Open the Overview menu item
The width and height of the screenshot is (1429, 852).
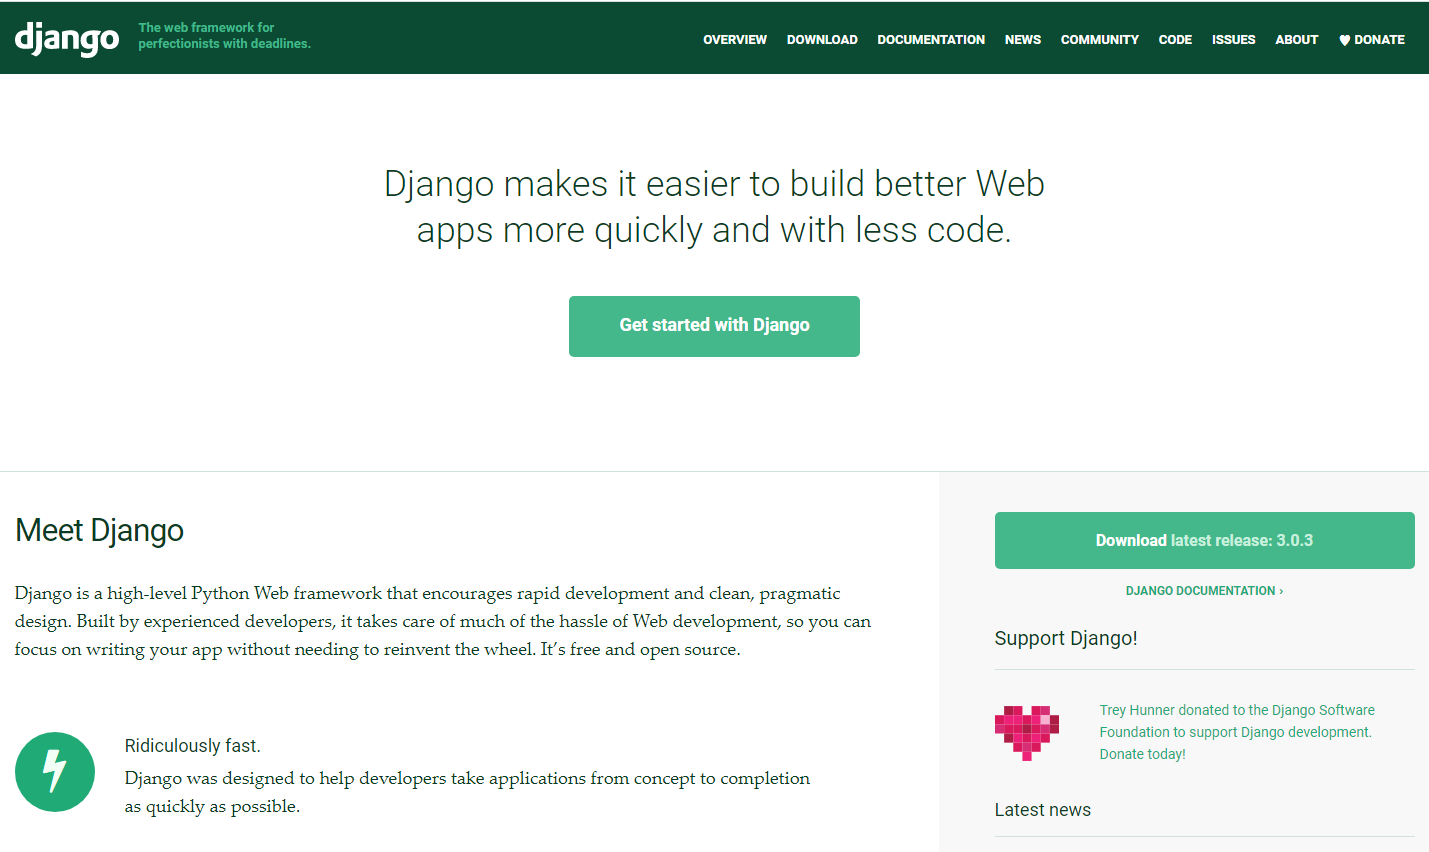coord(735,40)
